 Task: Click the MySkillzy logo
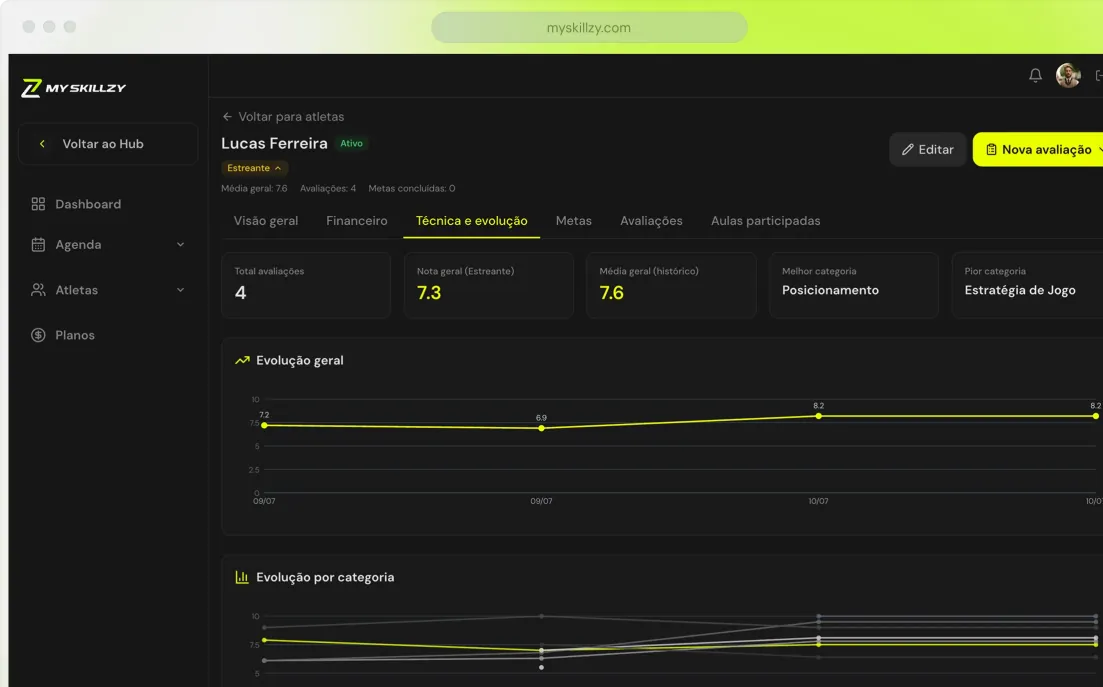tap(73, 88)
